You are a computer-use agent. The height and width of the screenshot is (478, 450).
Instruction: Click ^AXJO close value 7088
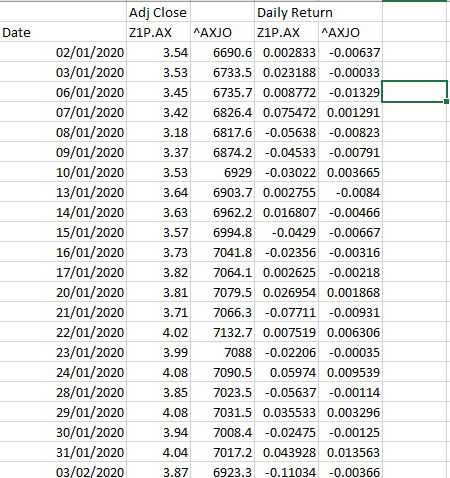coord(222,352)
